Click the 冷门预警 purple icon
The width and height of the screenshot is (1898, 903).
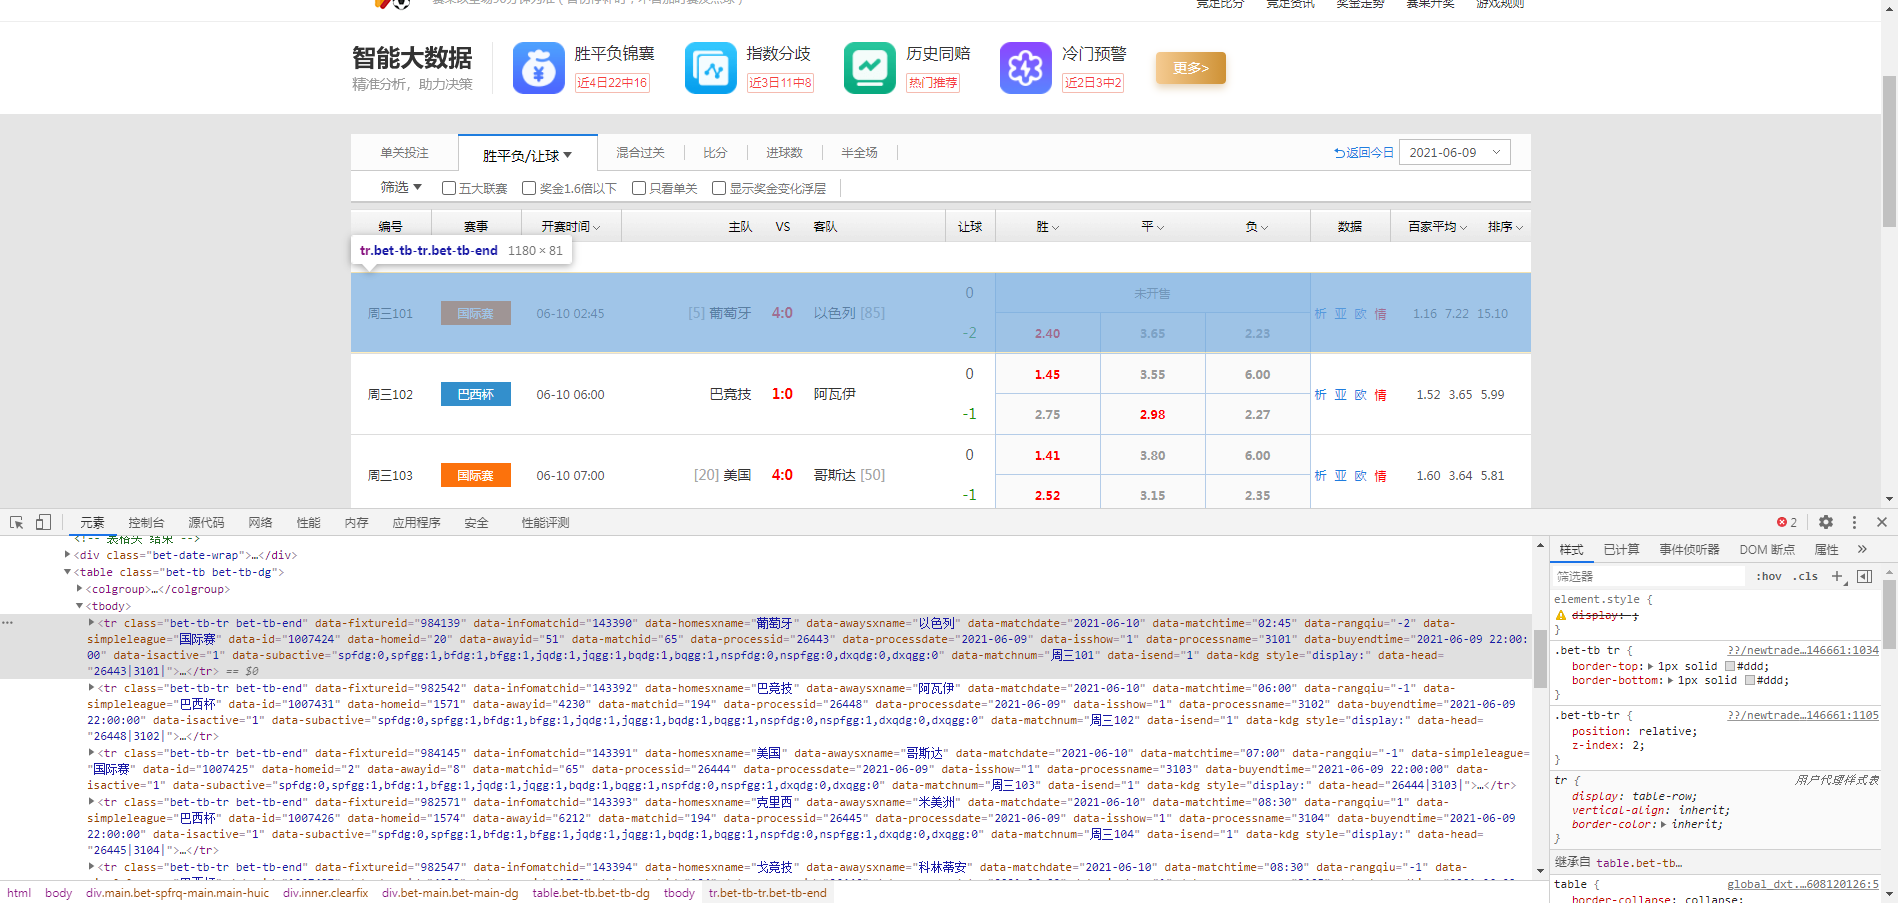[1026, 68]
